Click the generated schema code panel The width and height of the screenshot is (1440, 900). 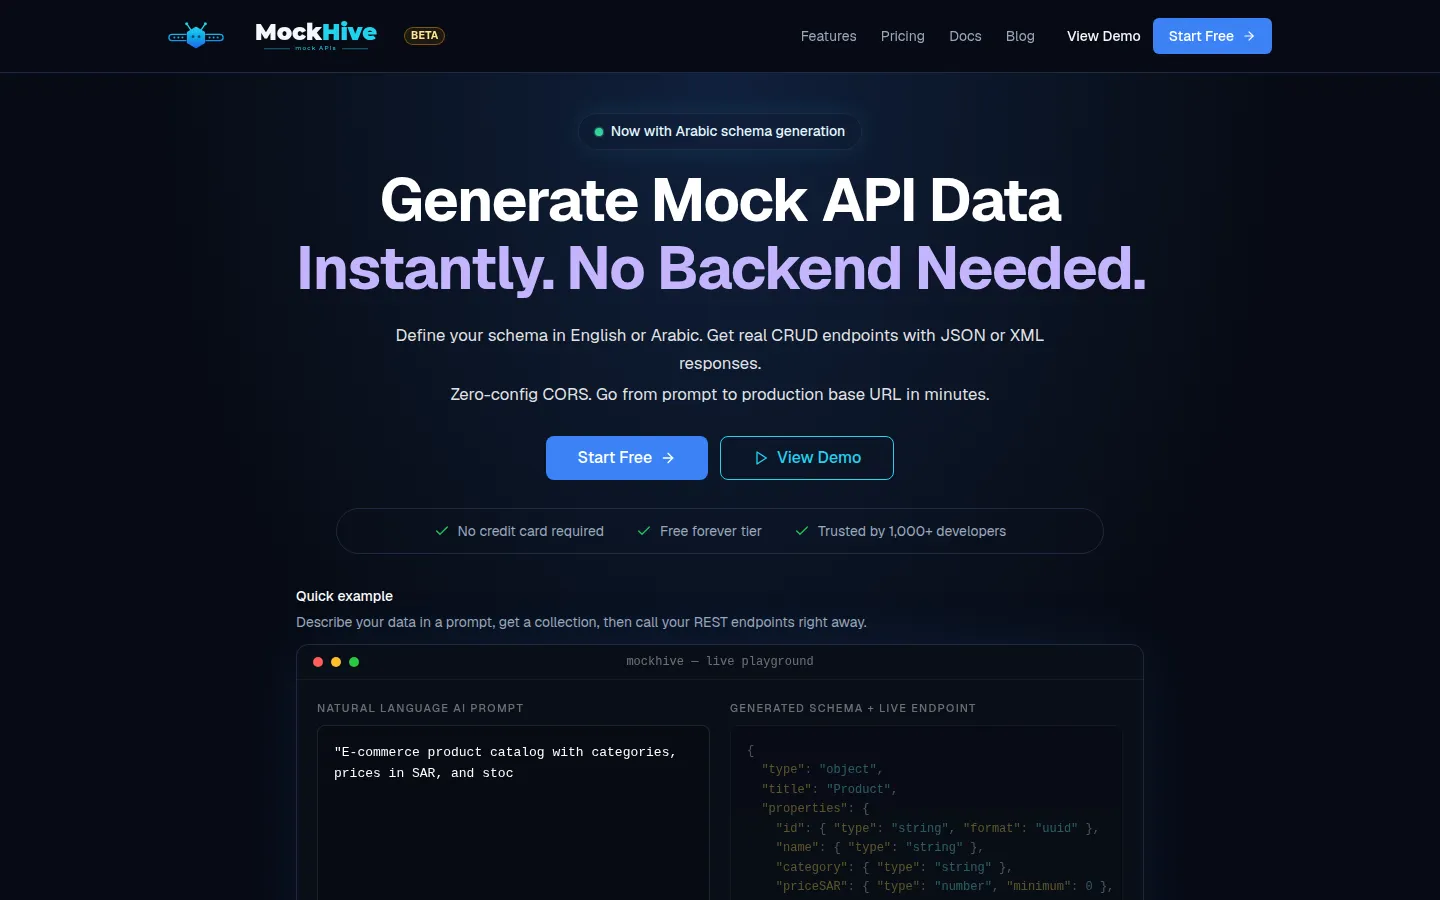(x=926, y=812)
